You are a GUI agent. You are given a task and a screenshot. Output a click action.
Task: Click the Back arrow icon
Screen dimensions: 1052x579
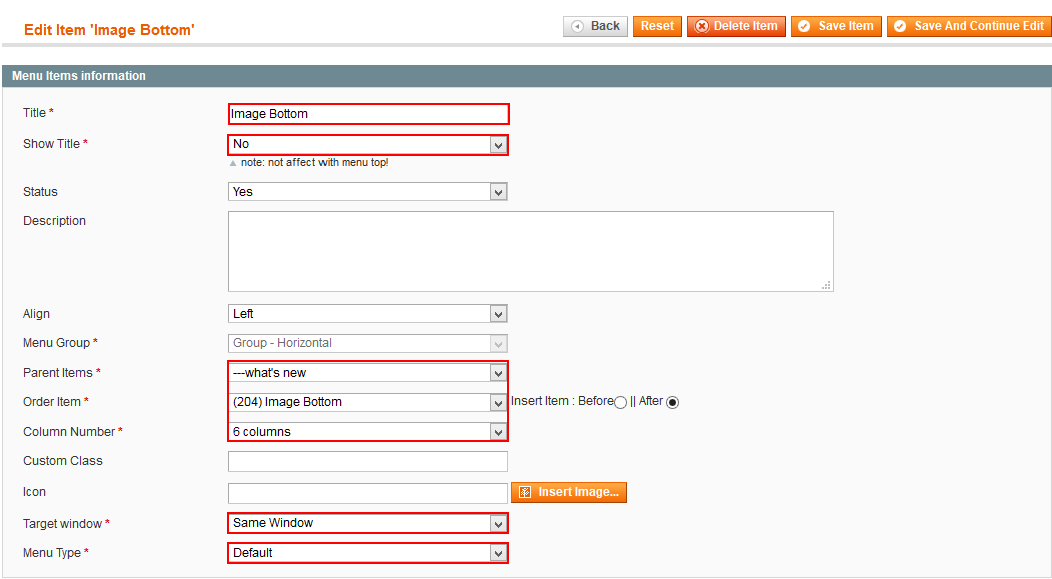pos(577,26)
